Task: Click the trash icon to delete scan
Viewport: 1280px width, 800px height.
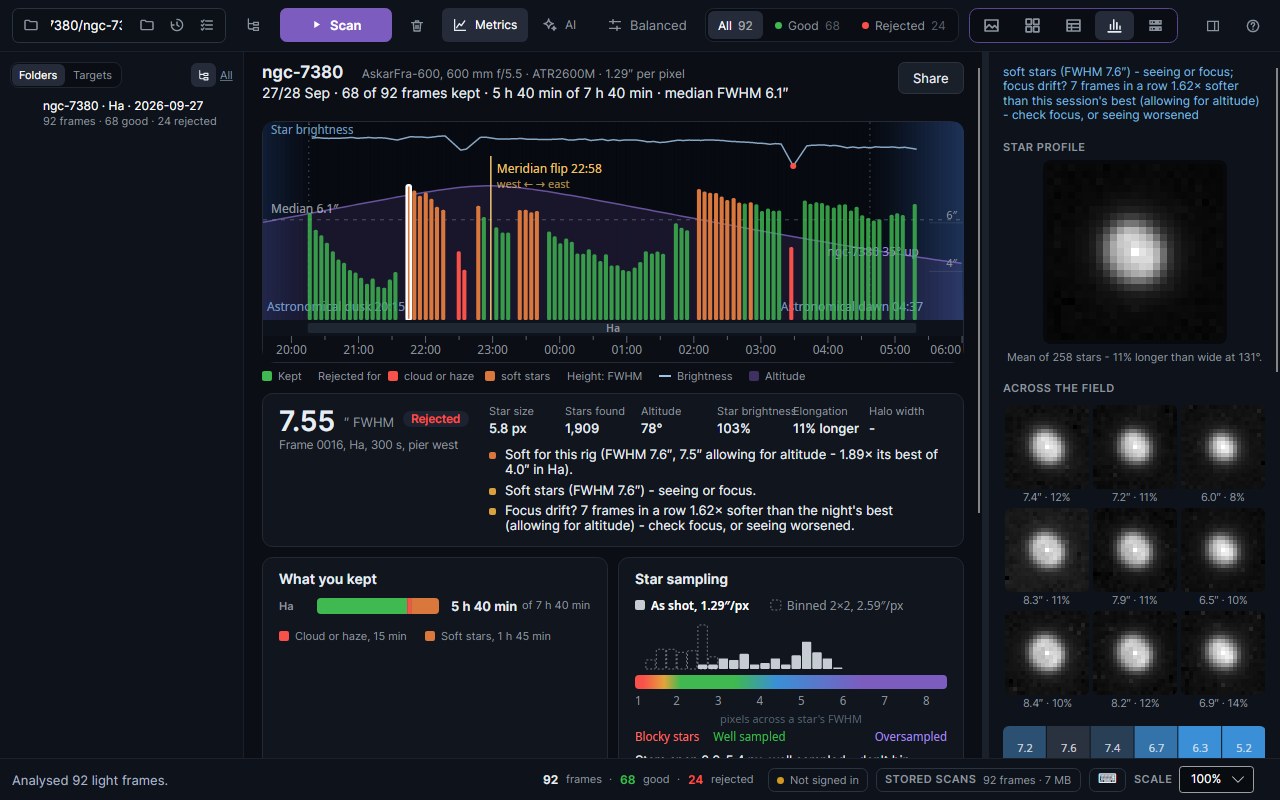Action: coord(417,25)
